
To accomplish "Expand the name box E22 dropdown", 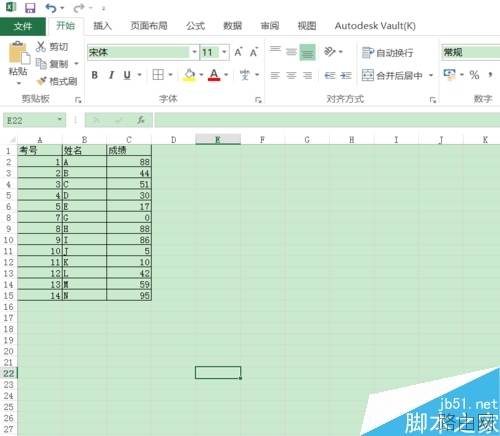I will click(60, 119).
